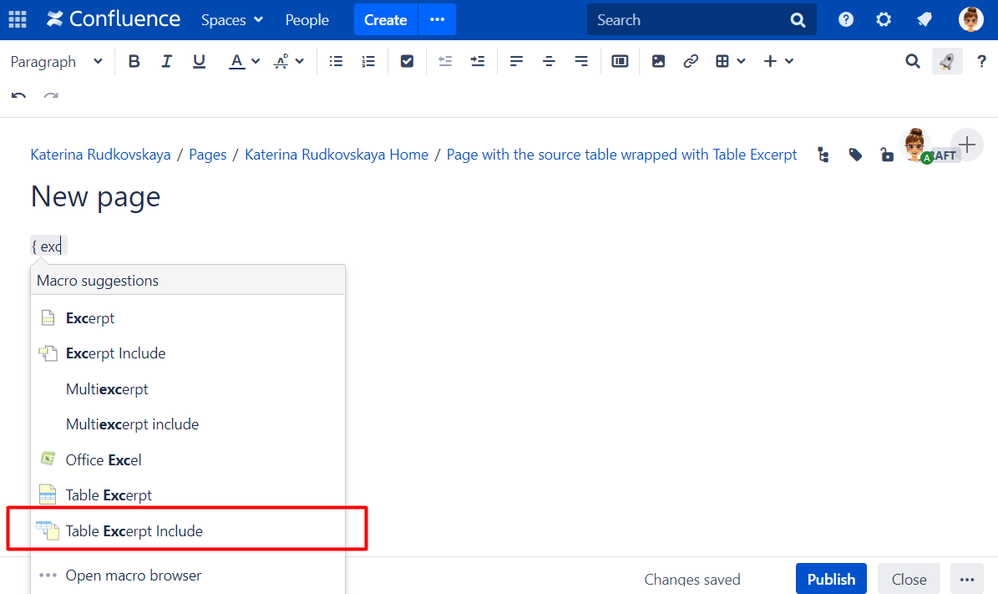998x594 pixels.
Task: Select Multiexcerpt include macro
Action: coord(188,424)
